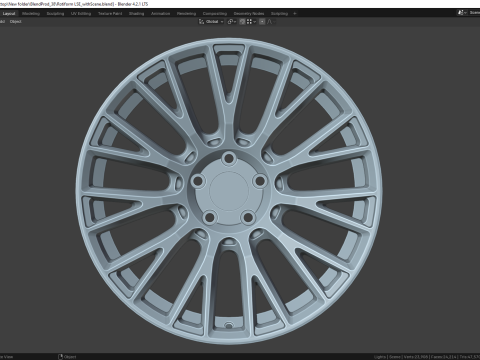This screenshot has height=360, width=480.
Task: Open the Scripting workspace tab
Action: click(279, 14)
